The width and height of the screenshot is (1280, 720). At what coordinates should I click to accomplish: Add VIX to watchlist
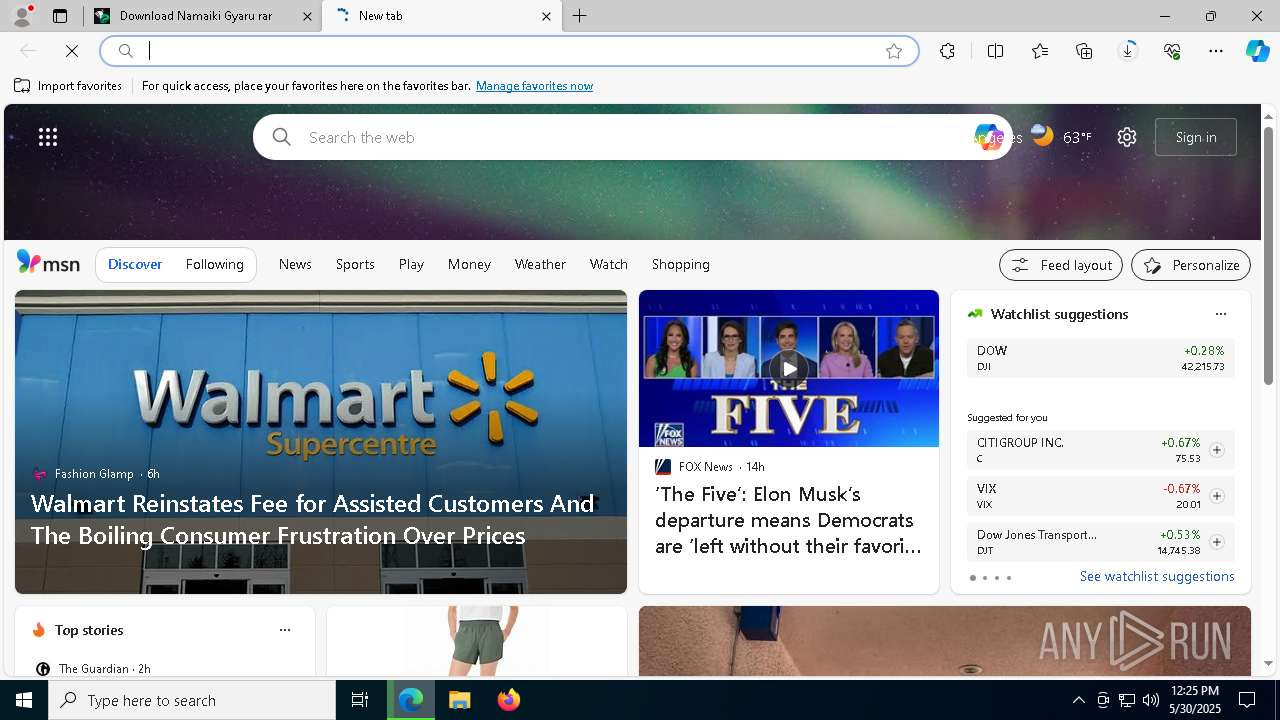tap(1216, 496)
